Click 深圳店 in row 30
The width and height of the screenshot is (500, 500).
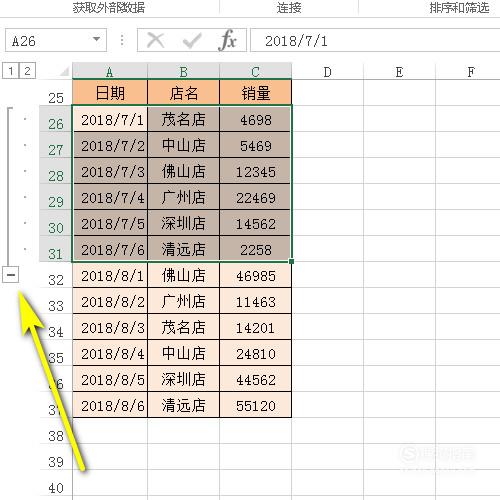183,223
